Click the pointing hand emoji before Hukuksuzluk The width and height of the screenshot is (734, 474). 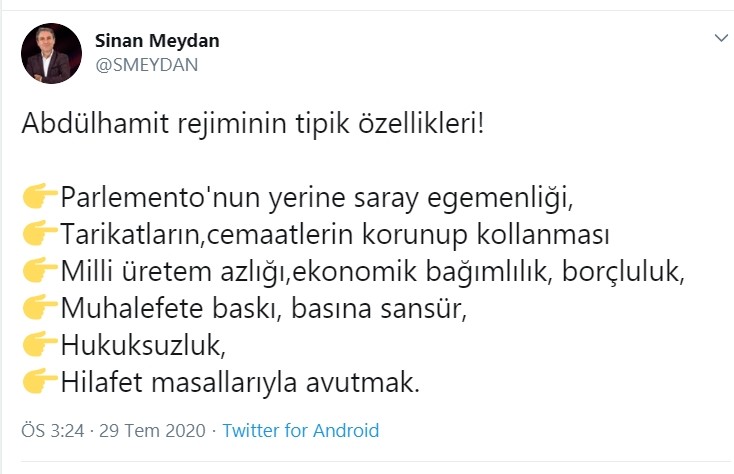pyautogui.click(x=39, y=344)
